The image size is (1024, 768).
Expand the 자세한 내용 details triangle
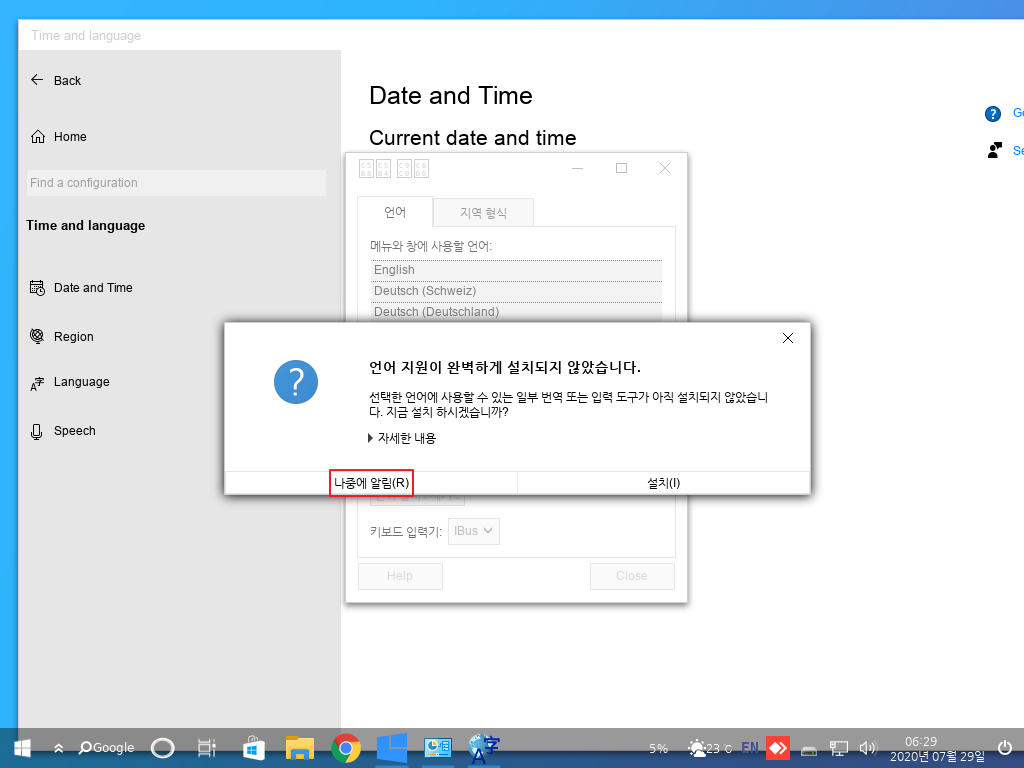[371, 438]
